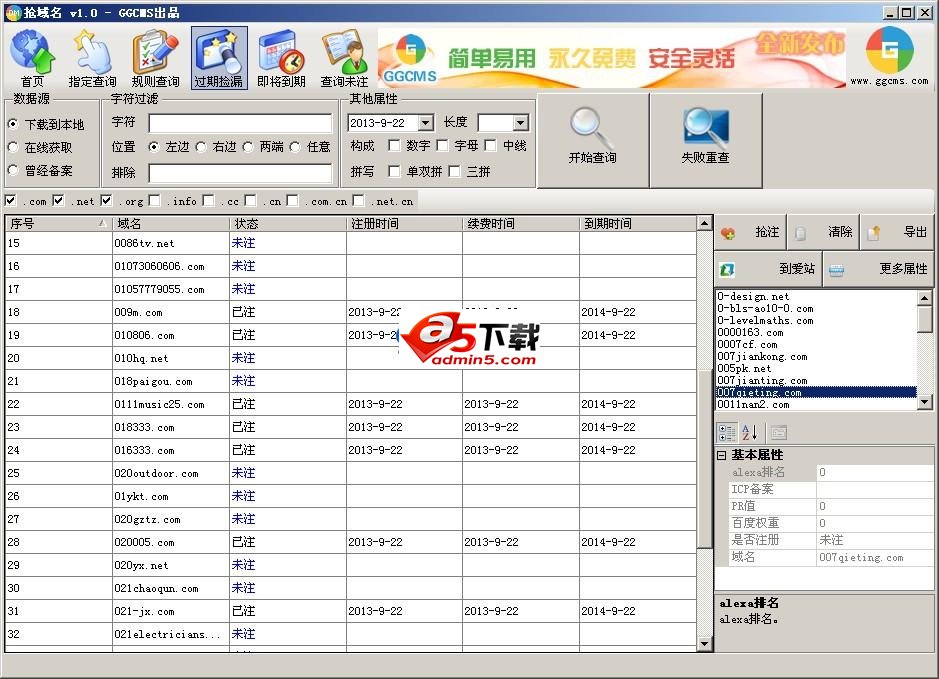Click the 排除 exclude input field
939x679 pixels.
240,174
